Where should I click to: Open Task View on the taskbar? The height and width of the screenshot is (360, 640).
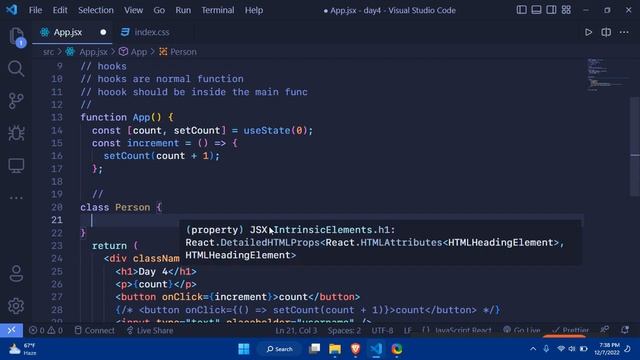click(x=314, y=349)
